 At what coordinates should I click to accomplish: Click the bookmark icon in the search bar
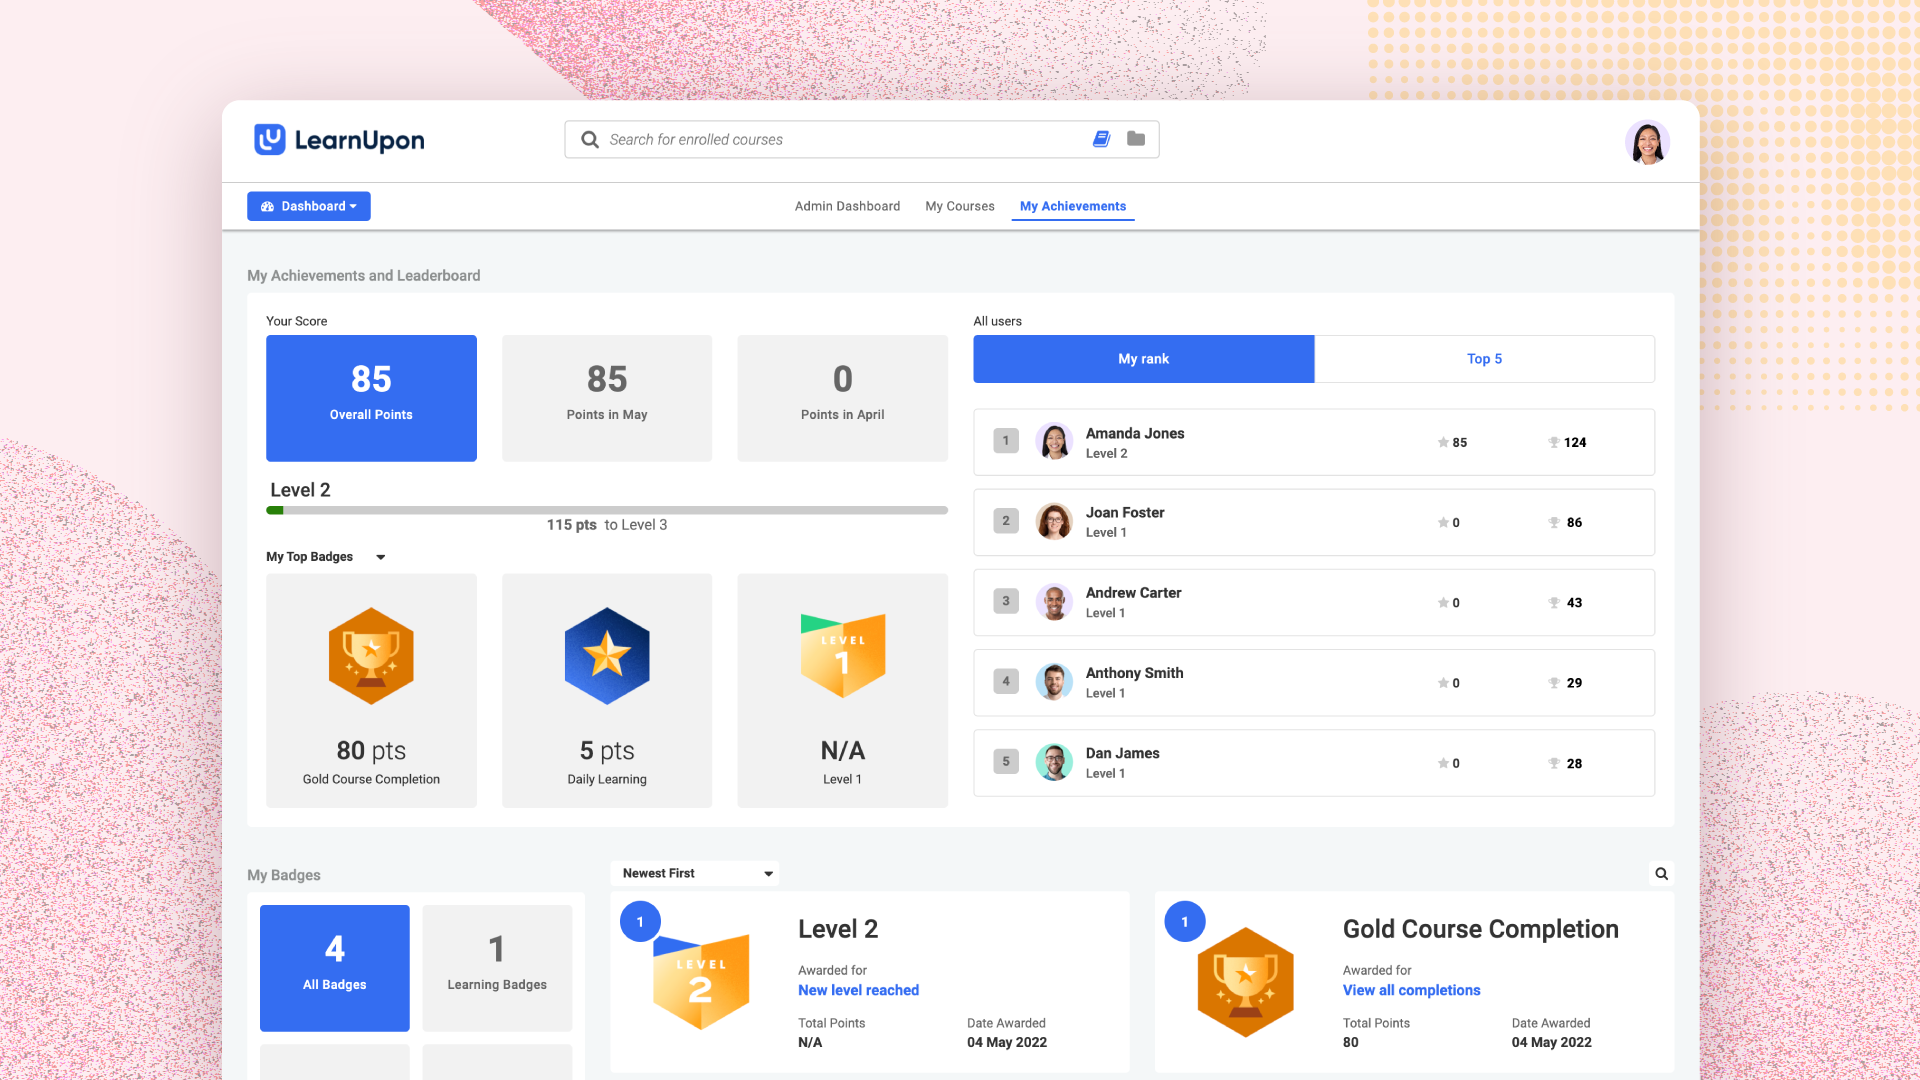pos(1101,138)
